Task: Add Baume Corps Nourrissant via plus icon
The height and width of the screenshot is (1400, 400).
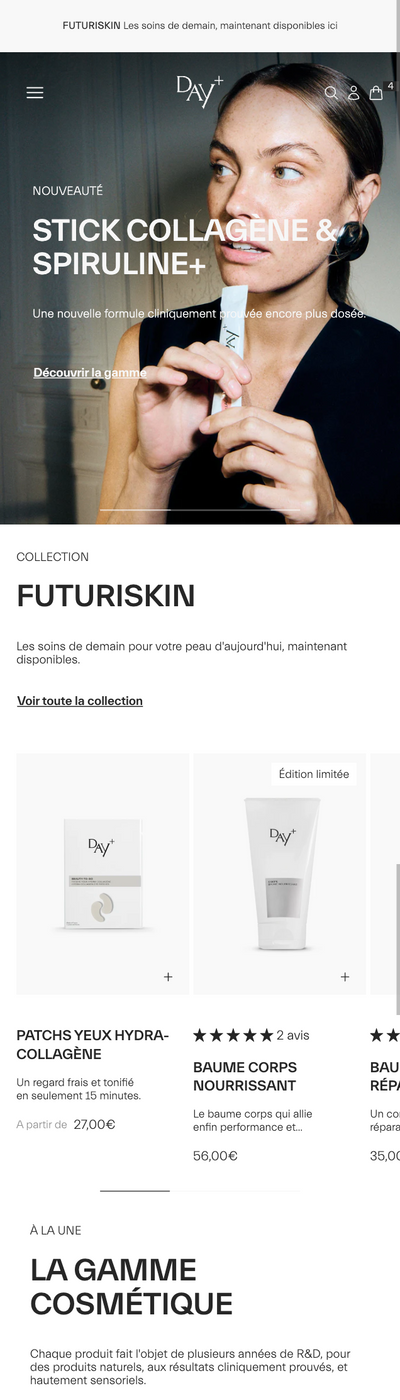Action: pyautogui.click(x=345, y=977)
